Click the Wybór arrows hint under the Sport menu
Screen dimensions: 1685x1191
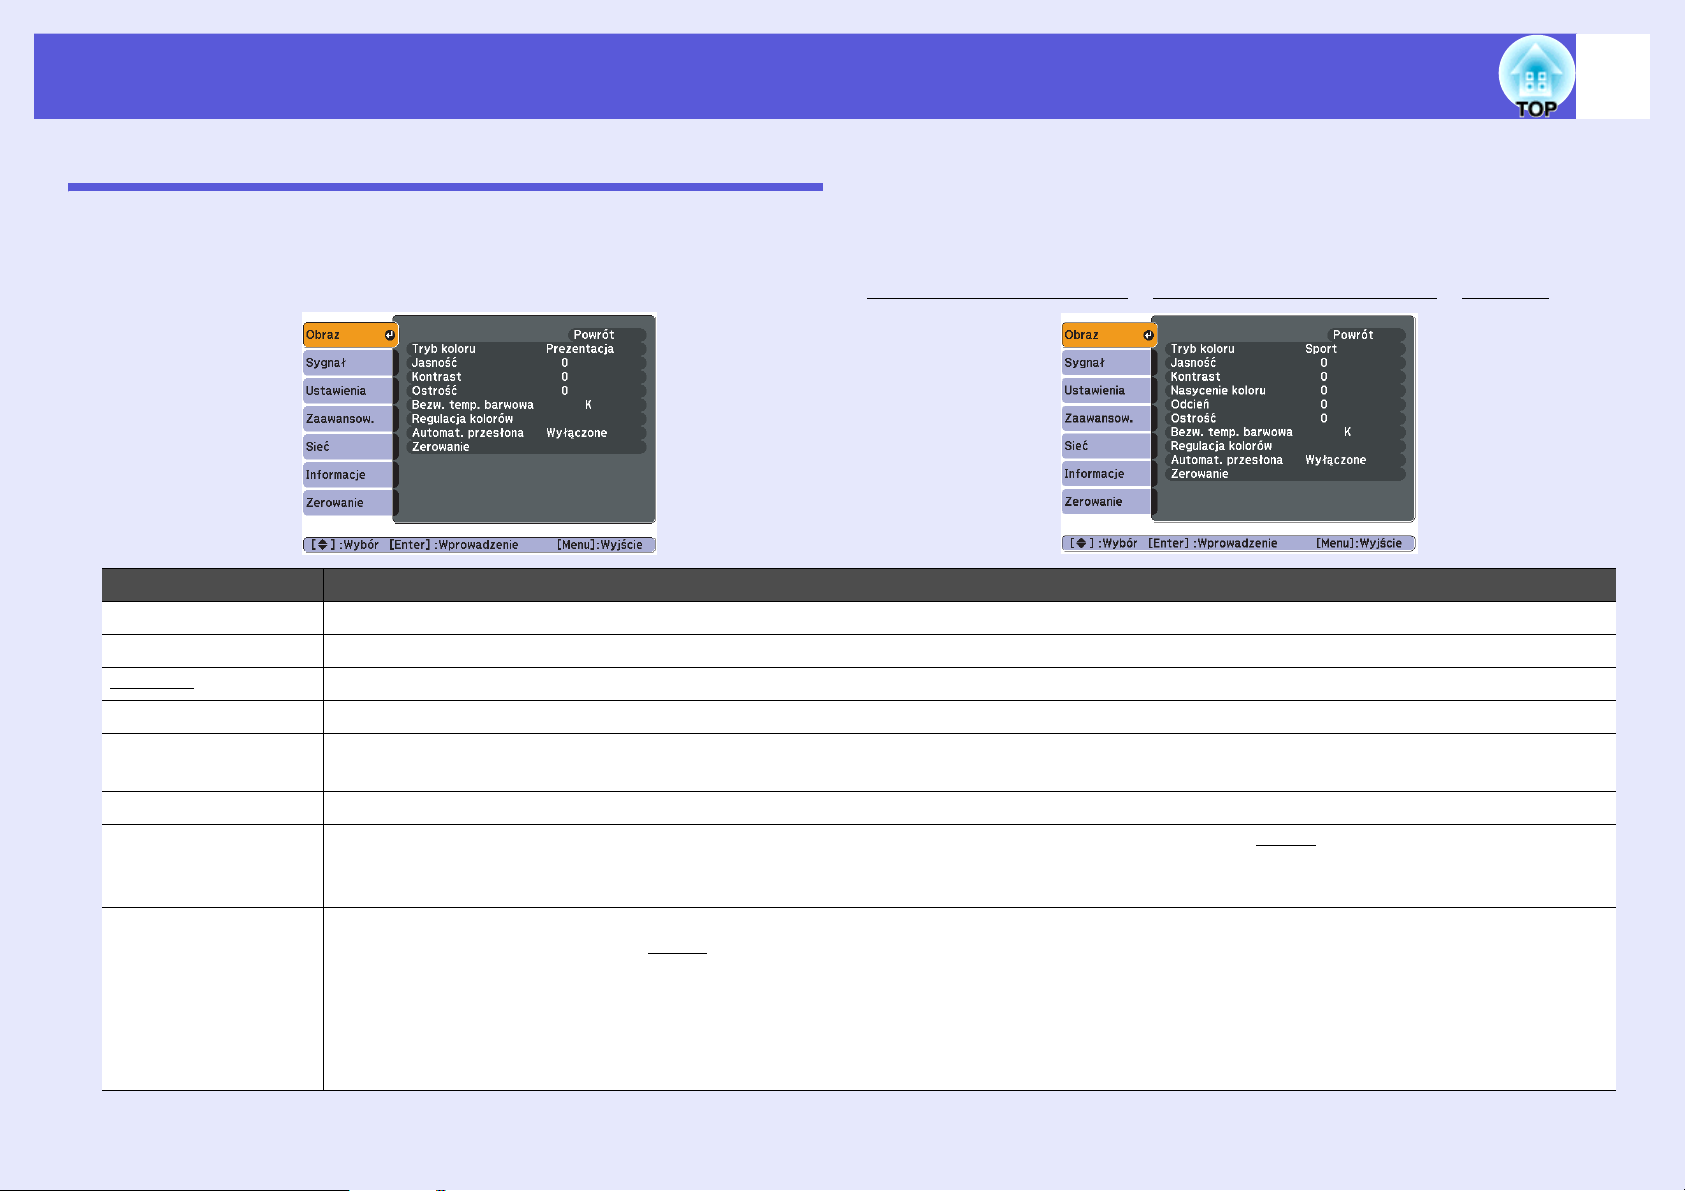click(1104, 543)
